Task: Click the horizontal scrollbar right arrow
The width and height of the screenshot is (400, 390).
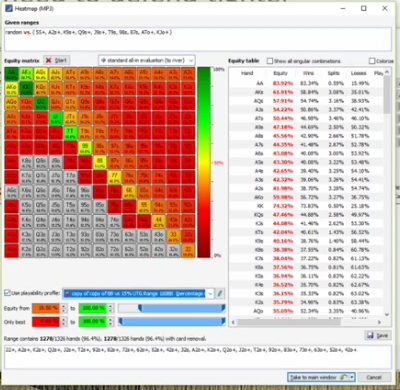Action: pyautogui.click(x=379, y=322)
